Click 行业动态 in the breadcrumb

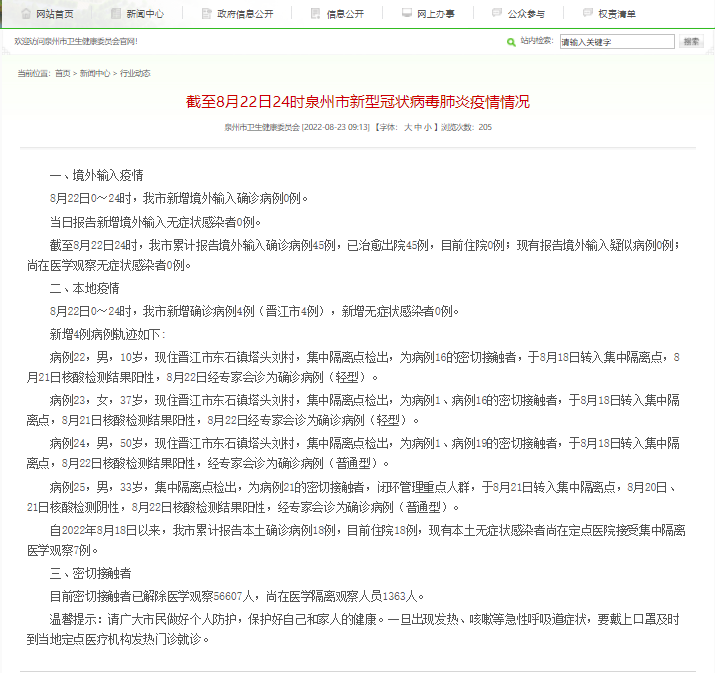pos(135,74)
